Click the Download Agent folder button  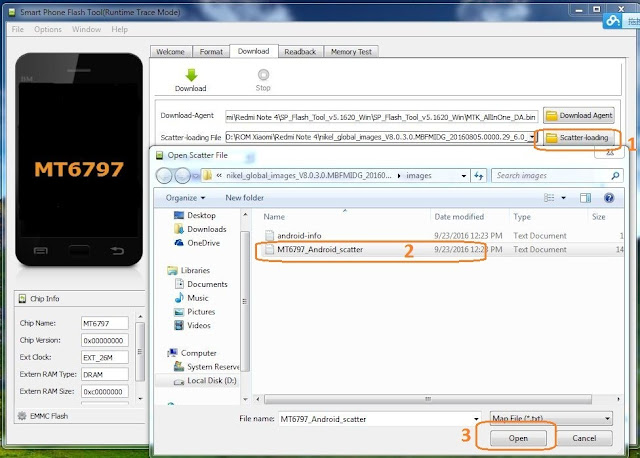579,116
